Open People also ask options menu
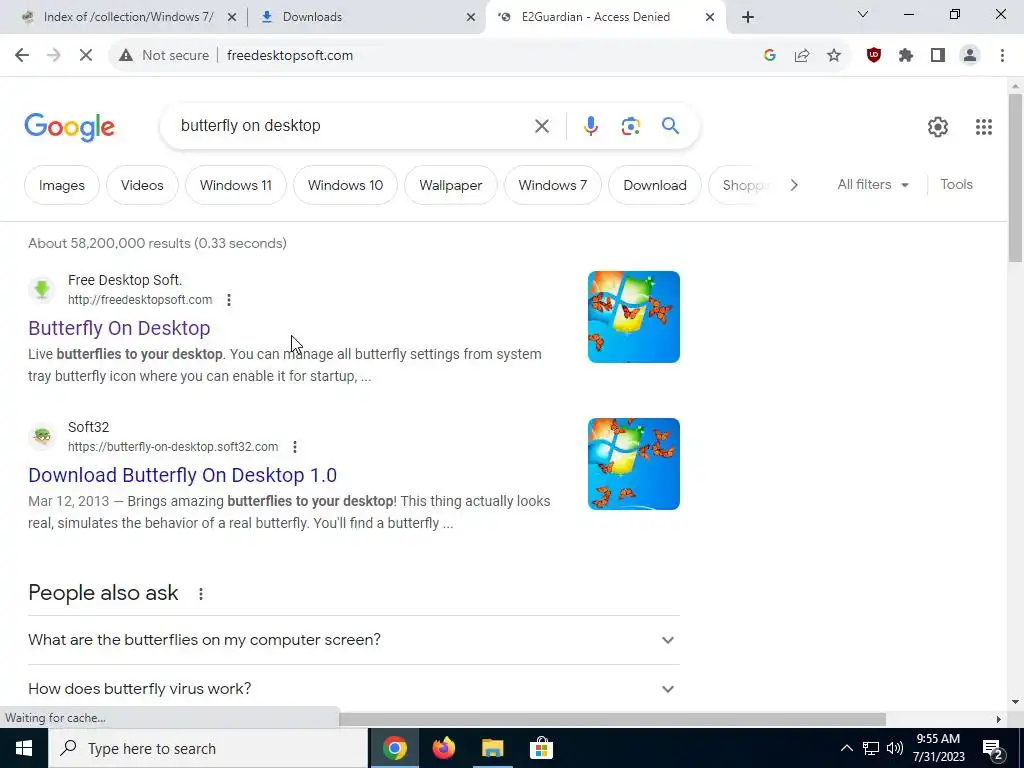Image resolution: width=1024 pixels, height=768 pixels. pos(200,594)
